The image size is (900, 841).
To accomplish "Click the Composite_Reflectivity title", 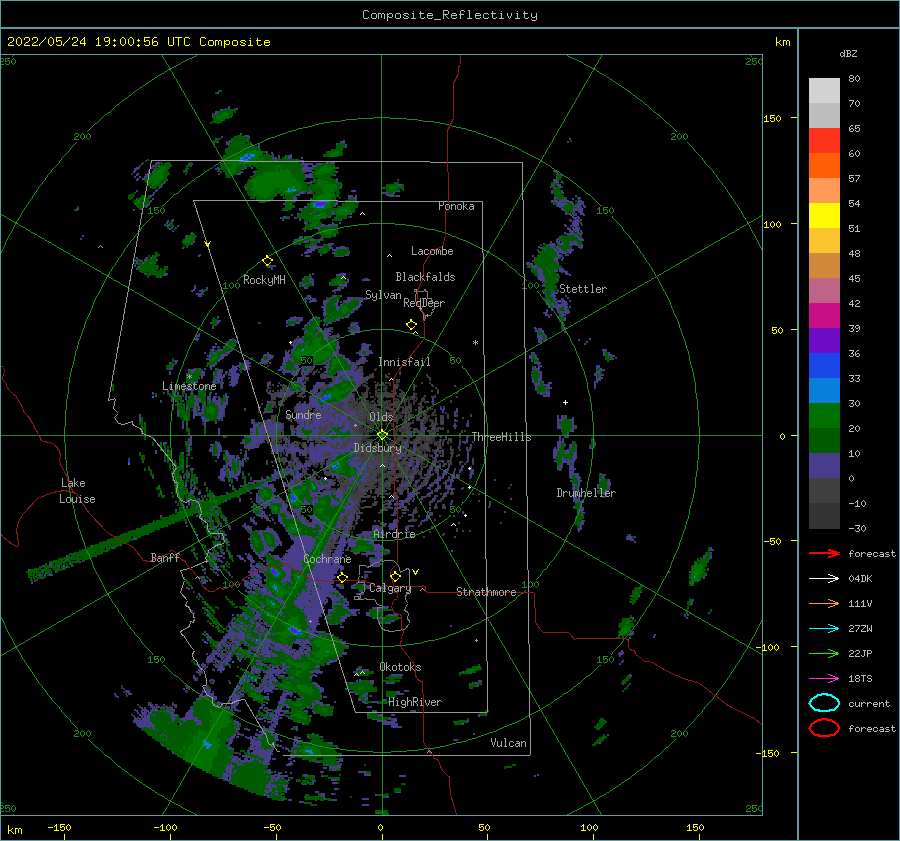I will 450,15.
